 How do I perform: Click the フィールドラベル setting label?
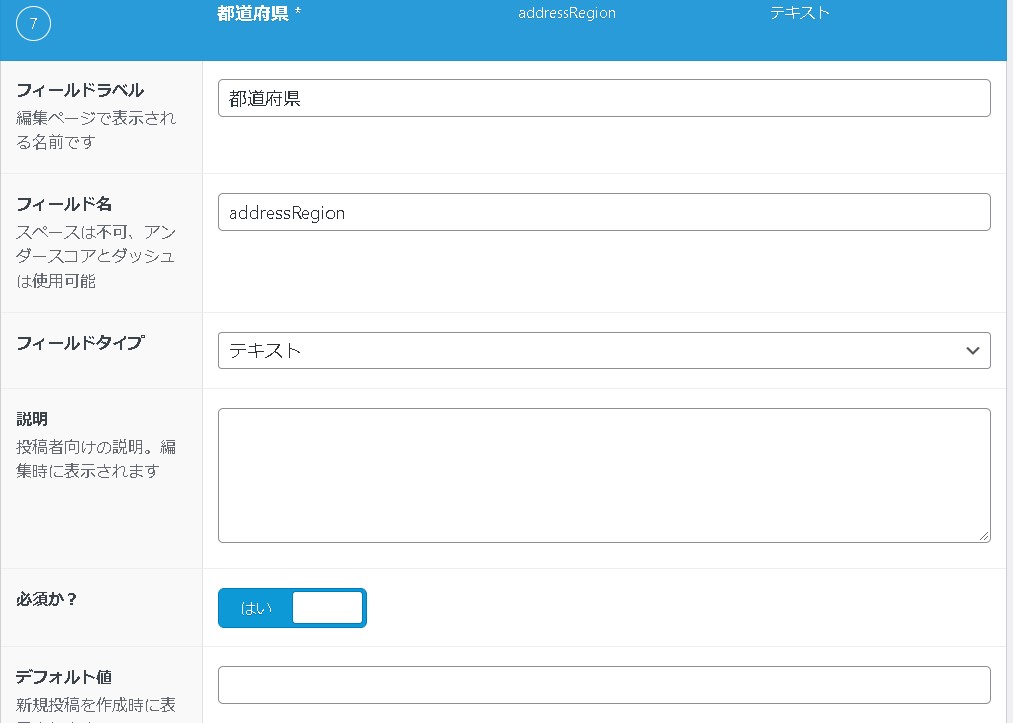pos(80,91)
